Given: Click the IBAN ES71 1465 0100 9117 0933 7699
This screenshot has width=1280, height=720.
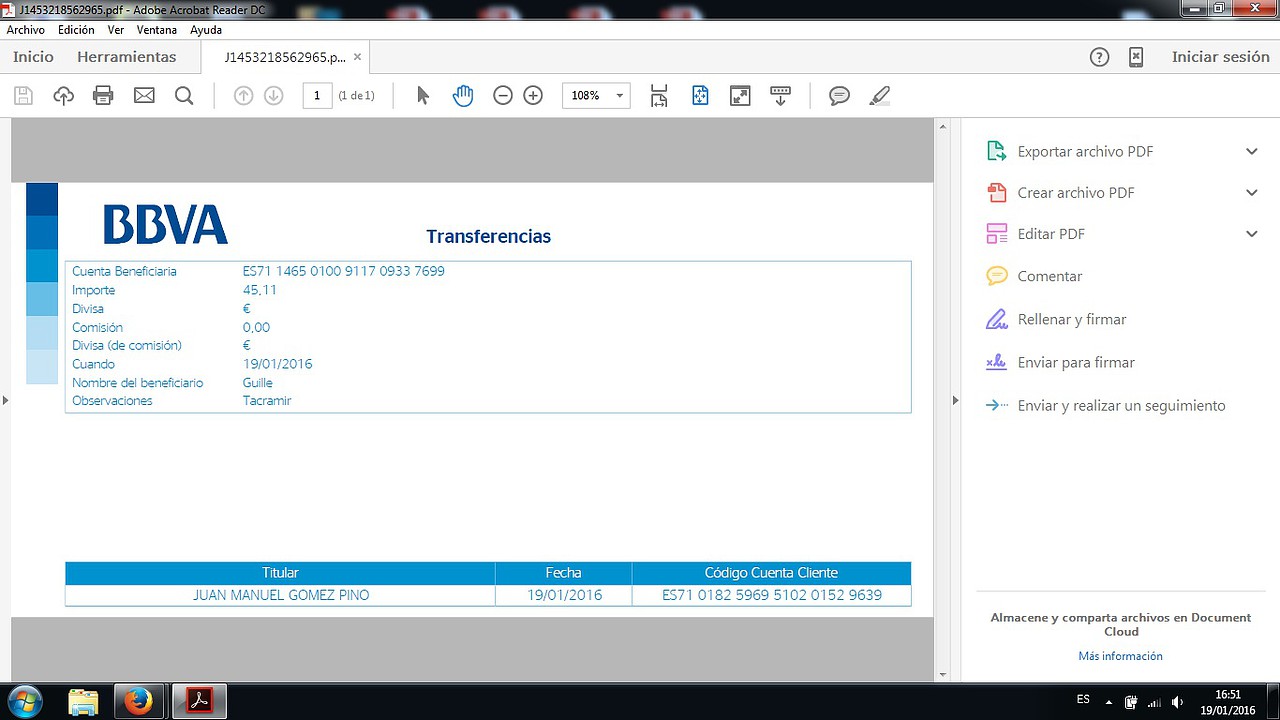Looking at the screenshot, I should point(343,271).
